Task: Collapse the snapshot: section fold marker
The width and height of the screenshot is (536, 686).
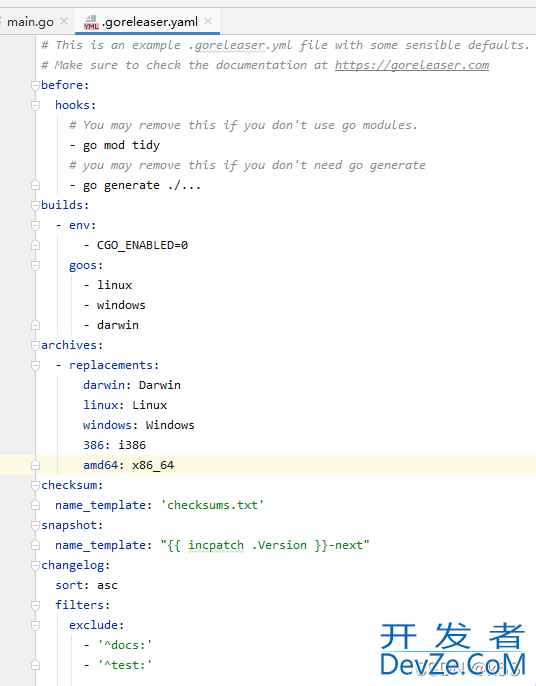Action: point(35,525)
